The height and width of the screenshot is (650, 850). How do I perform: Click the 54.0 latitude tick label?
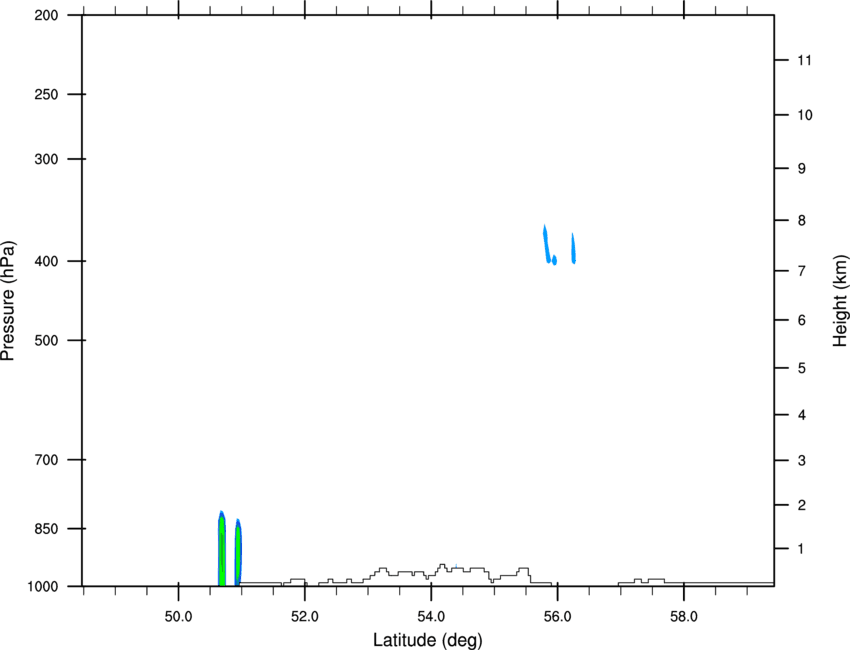(x=432, y=617)
